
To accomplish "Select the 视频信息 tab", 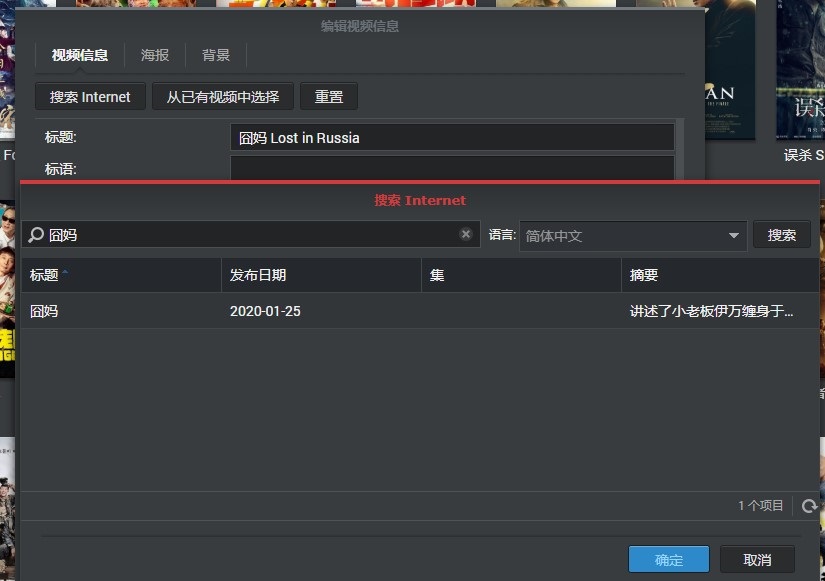I will pos(78,55).
